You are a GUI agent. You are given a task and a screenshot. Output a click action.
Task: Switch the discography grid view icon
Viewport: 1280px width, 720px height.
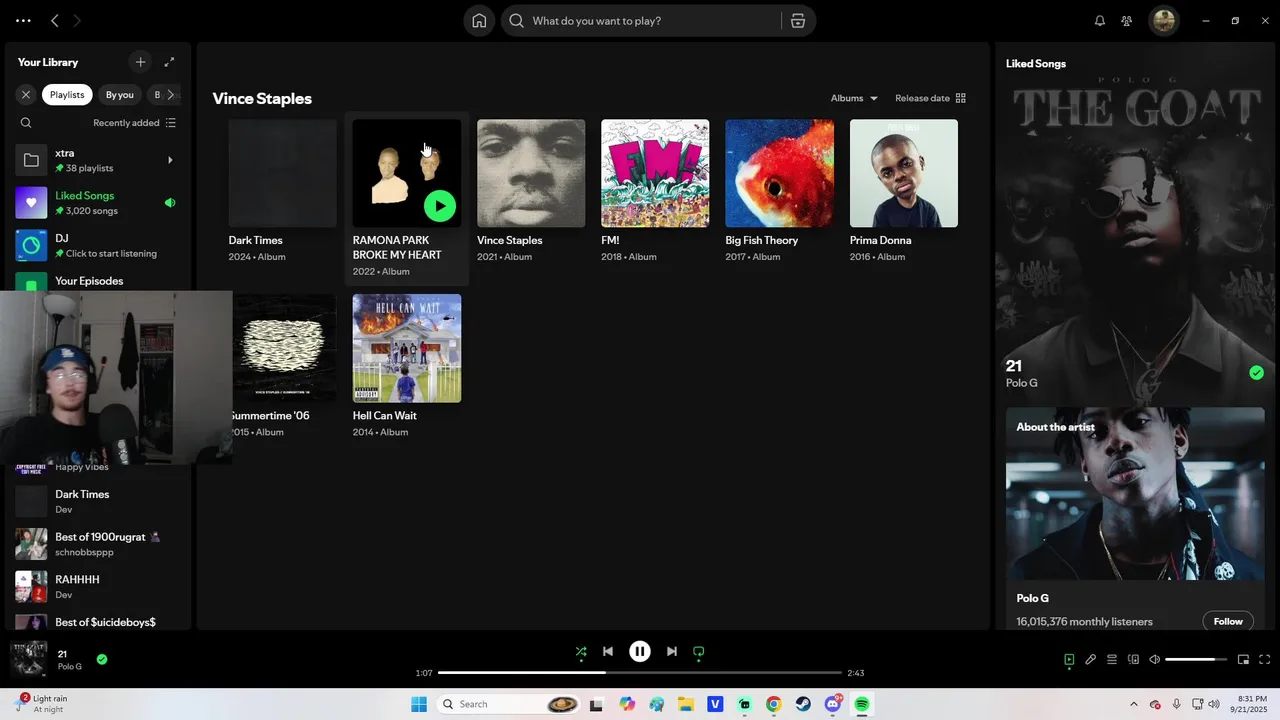(x=961, y=98)
